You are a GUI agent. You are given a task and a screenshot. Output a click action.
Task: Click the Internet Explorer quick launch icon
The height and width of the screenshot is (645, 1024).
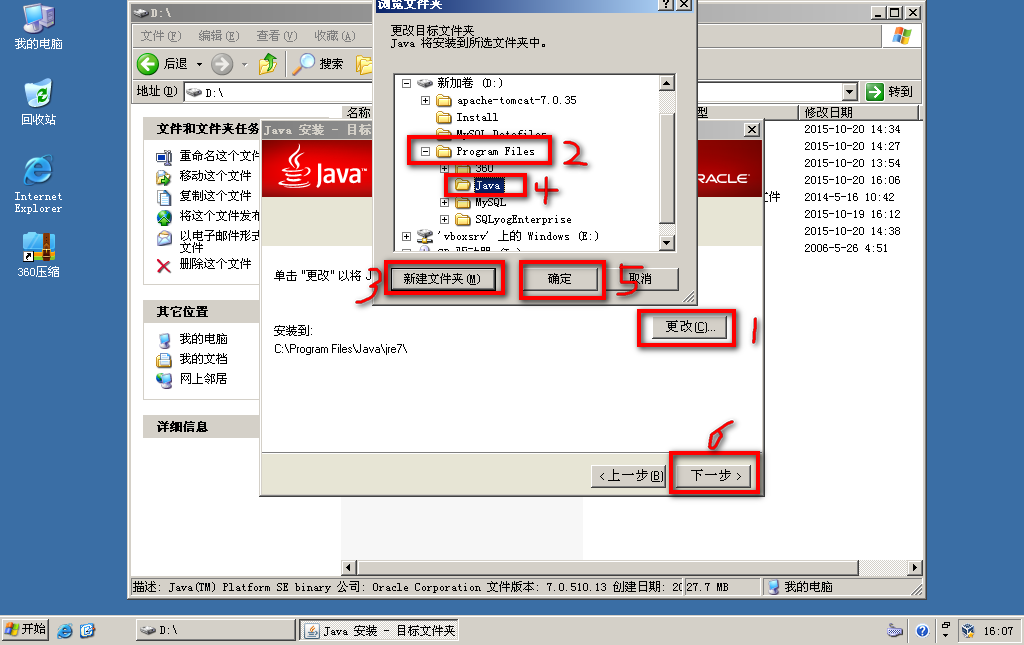pos(65,630)
